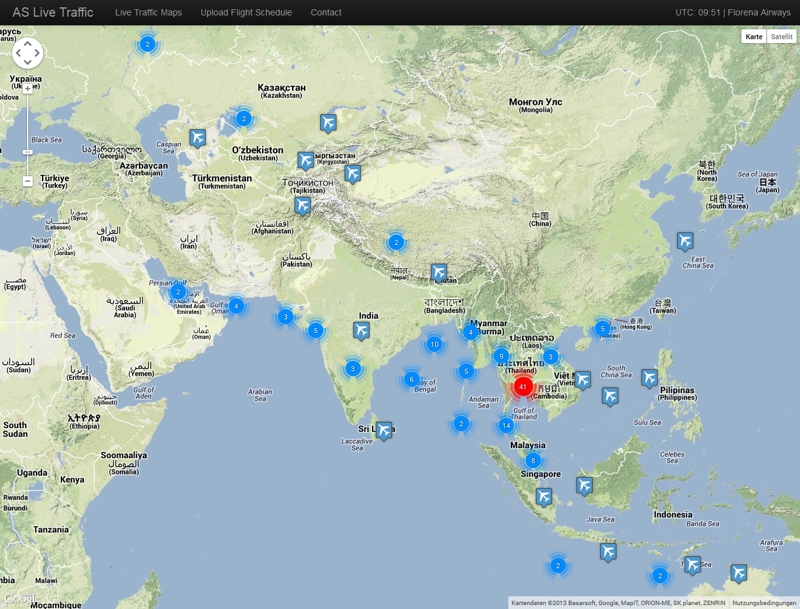
Task: Click the Florena Airways account text
Action: [x=759, y=12]
